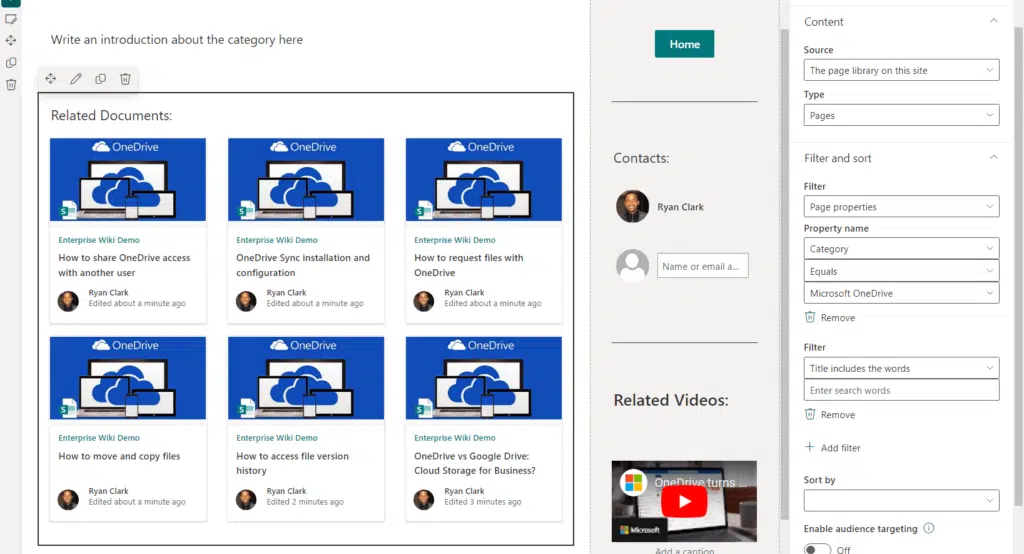Open the audience targeting info icon
The height and width of the screenshot is (554, 1024).
929,528
